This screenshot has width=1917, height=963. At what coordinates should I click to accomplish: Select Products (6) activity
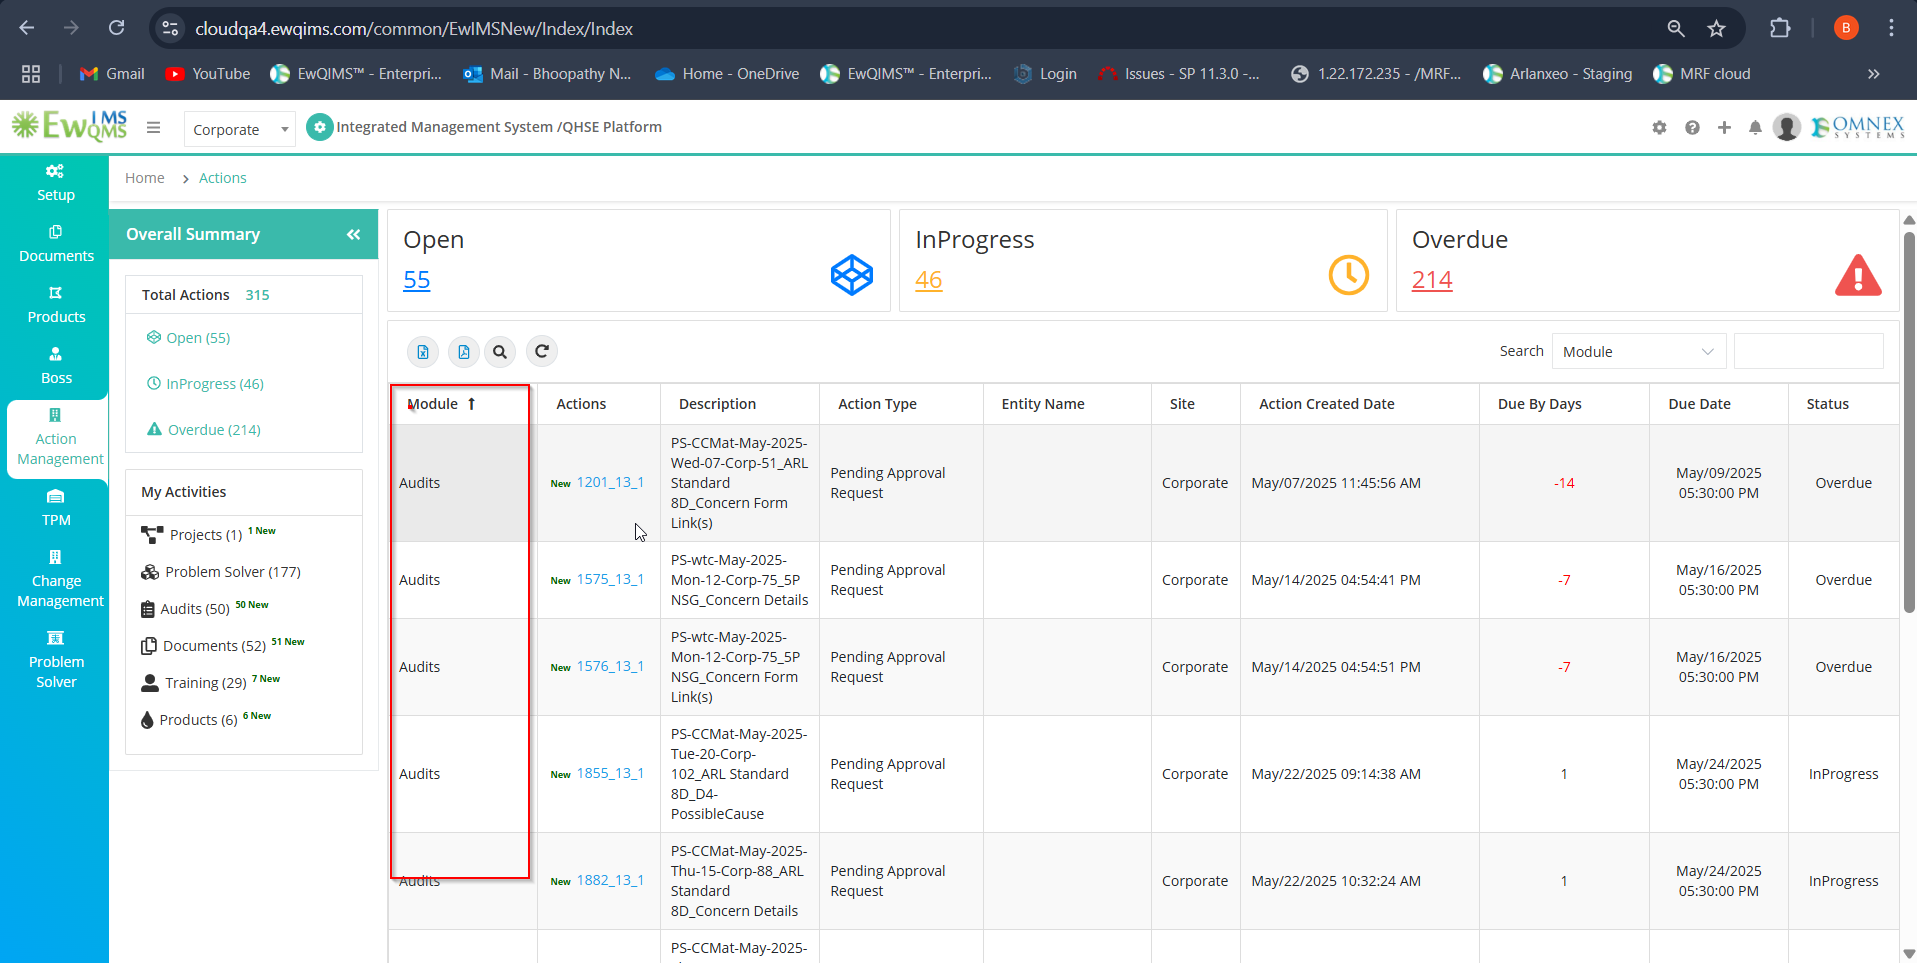click(x=198, y=720)
